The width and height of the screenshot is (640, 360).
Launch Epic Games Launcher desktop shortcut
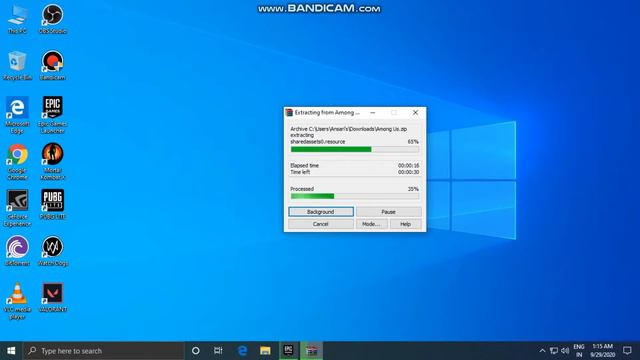[x=52, y=115]
